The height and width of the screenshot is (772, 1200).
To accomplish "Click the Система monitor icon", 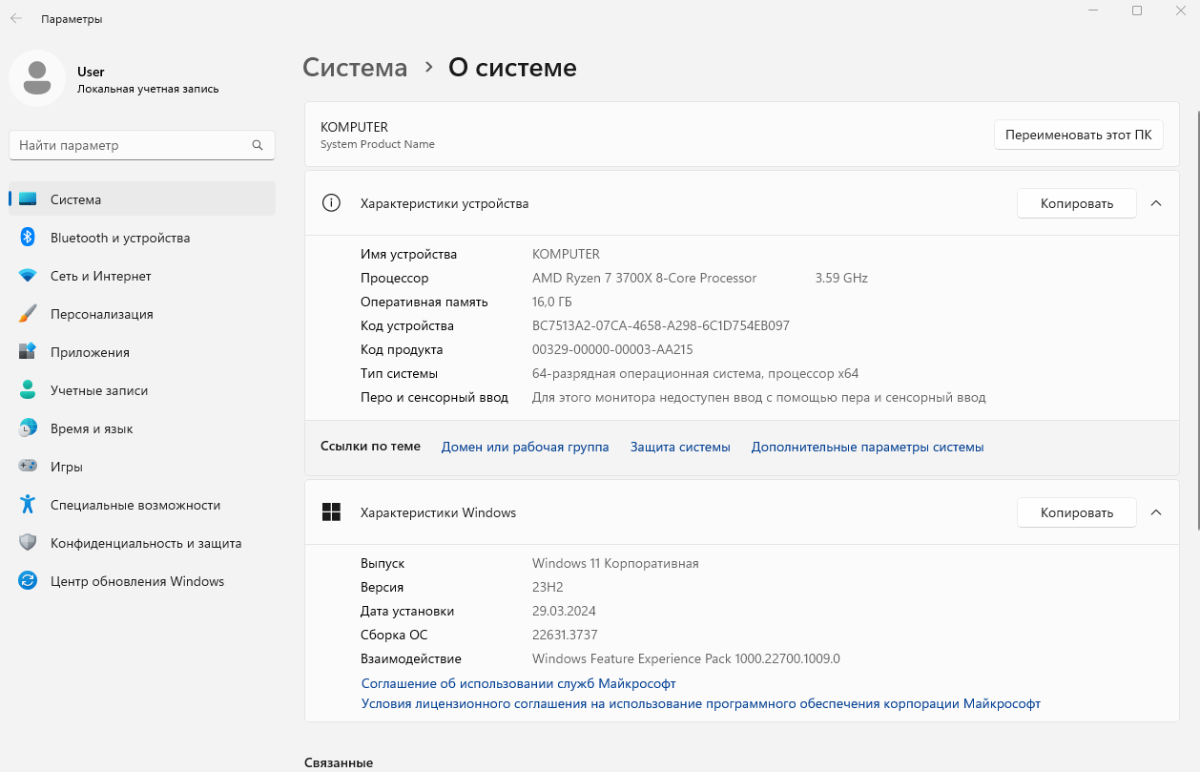I will pos(28,199).
